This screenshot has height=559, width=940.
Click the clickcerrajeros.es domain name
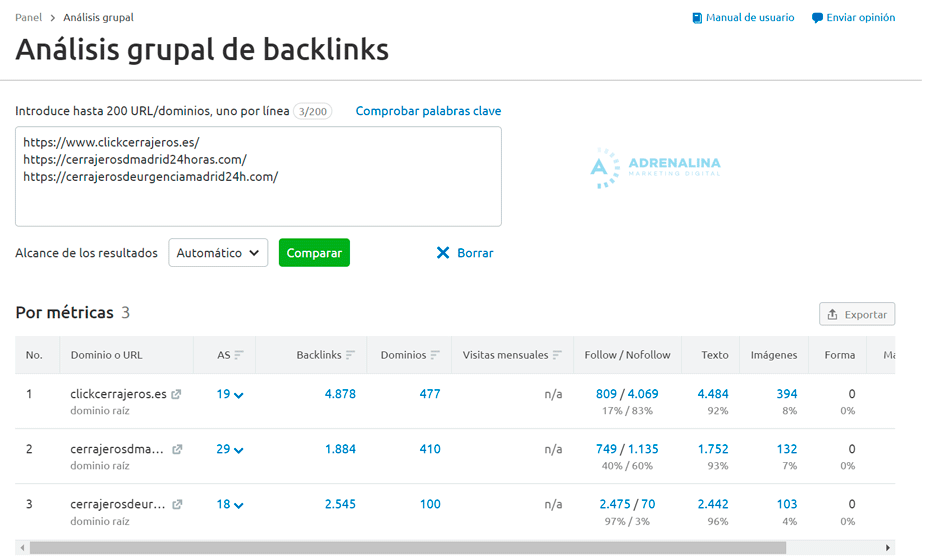click(x=118, y=394)
